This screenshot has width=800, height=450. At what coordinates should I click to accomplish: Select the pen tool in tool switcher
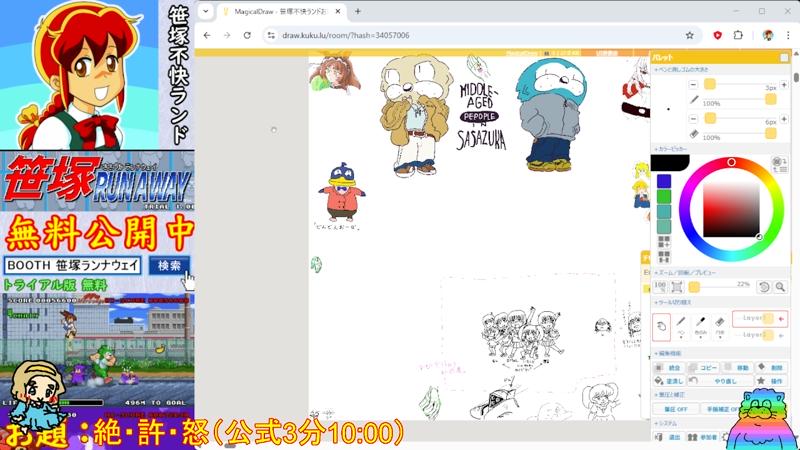click(681, 327)
